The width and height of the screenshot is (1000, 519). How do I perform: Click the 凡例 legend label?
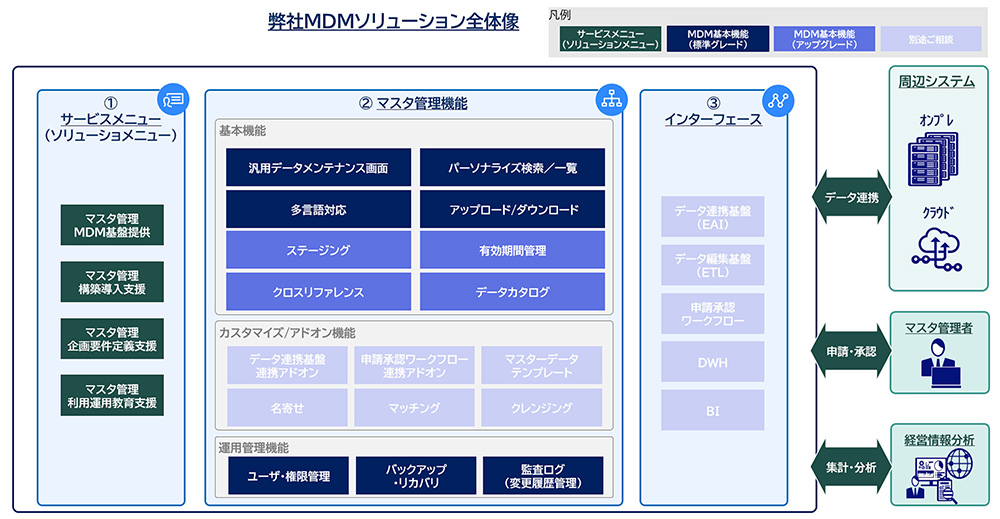559,15
